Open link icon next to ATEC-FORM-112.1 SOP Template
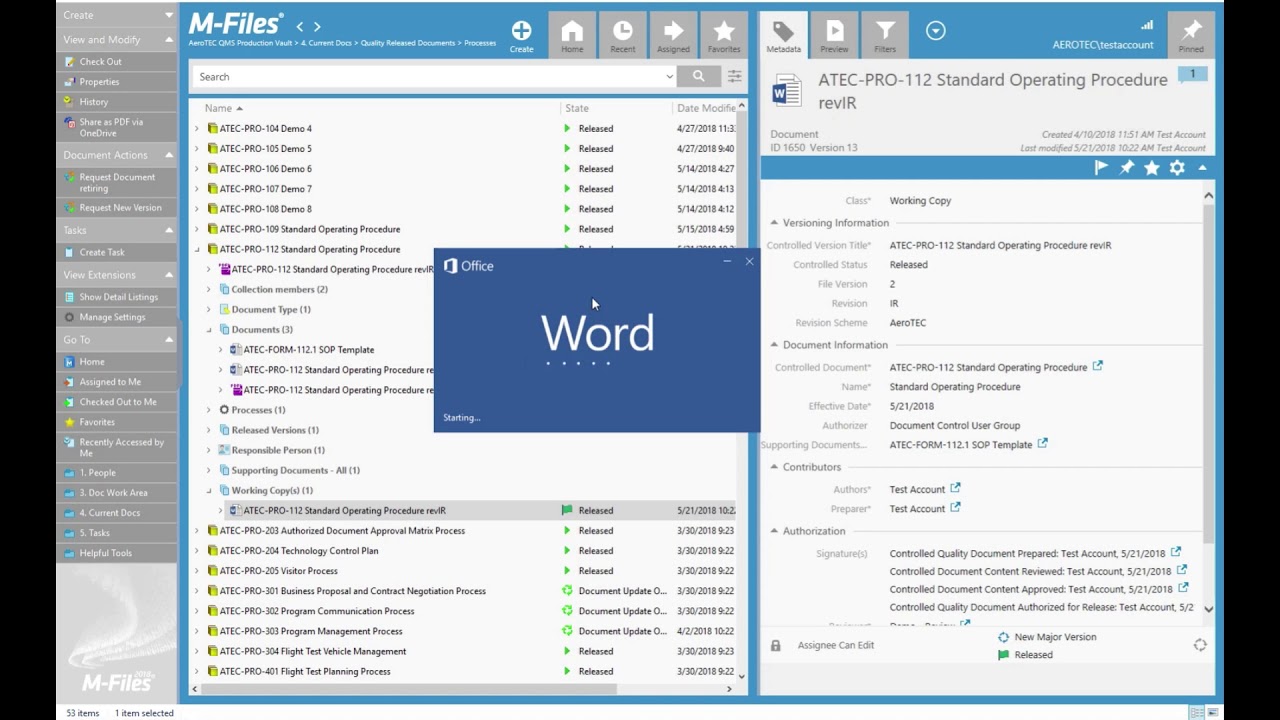The height and width of the screenshot is (720, 1280). click(x=1042, y=444)
